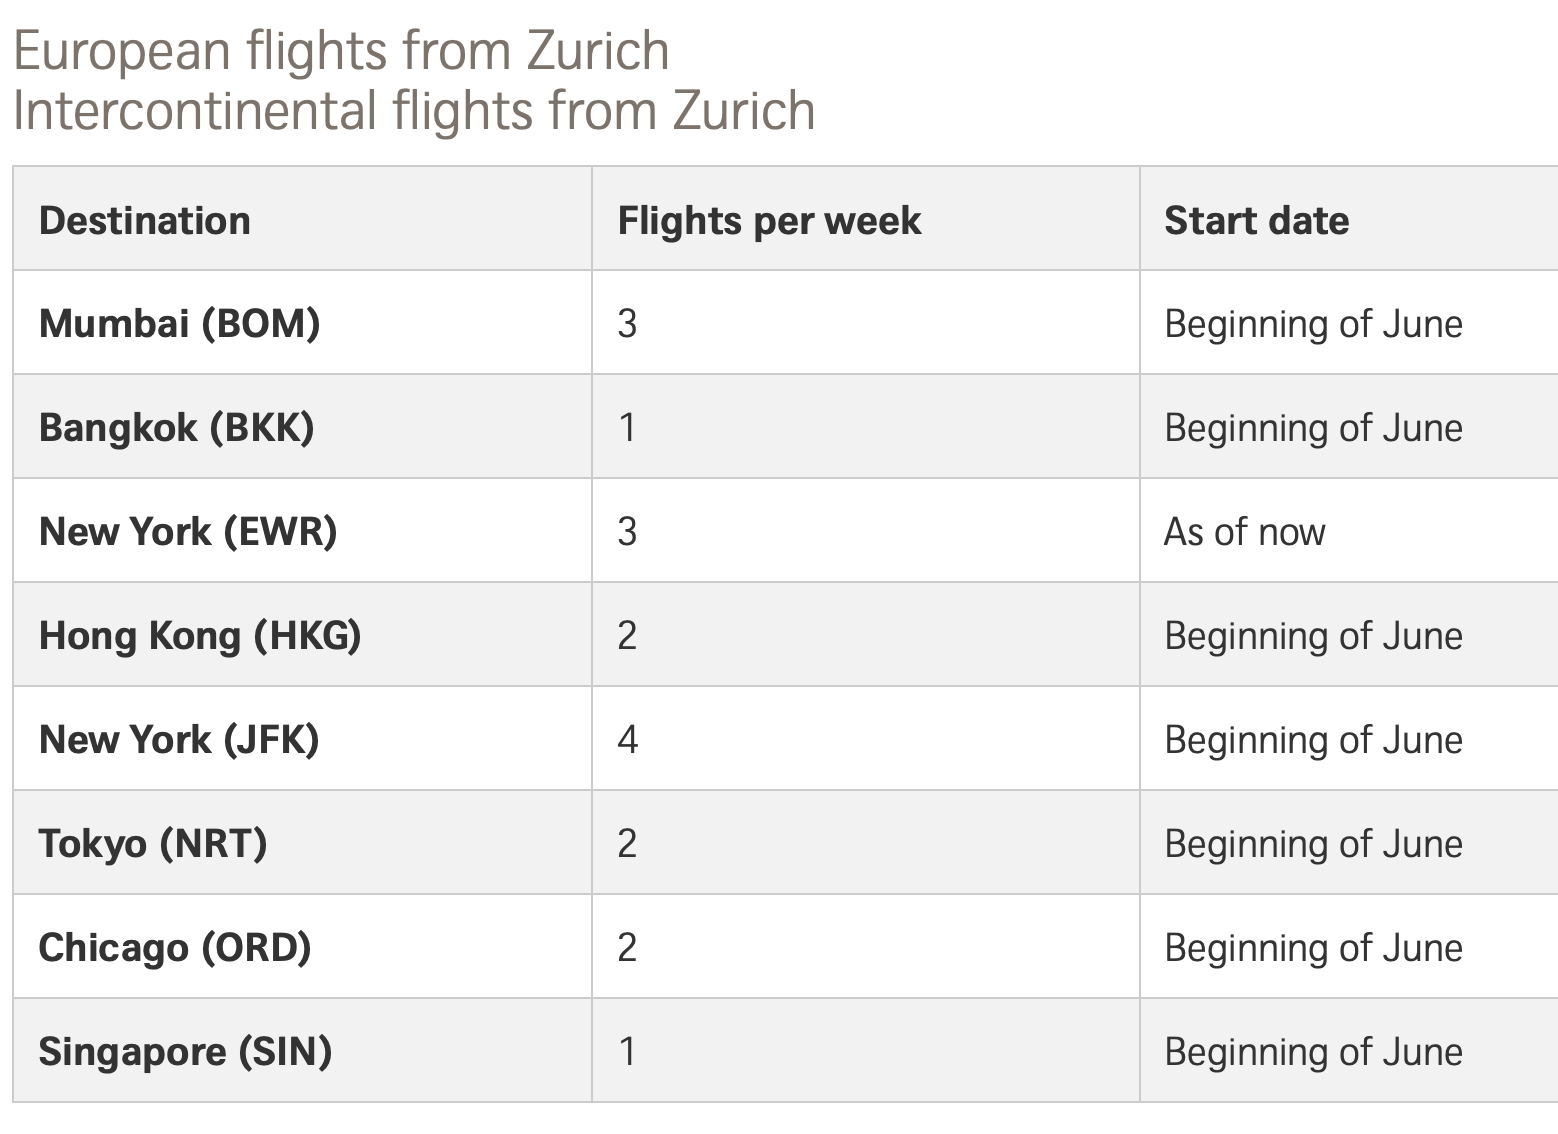
Task: Click flights per week value for JFK
Action: pos(627,739)
